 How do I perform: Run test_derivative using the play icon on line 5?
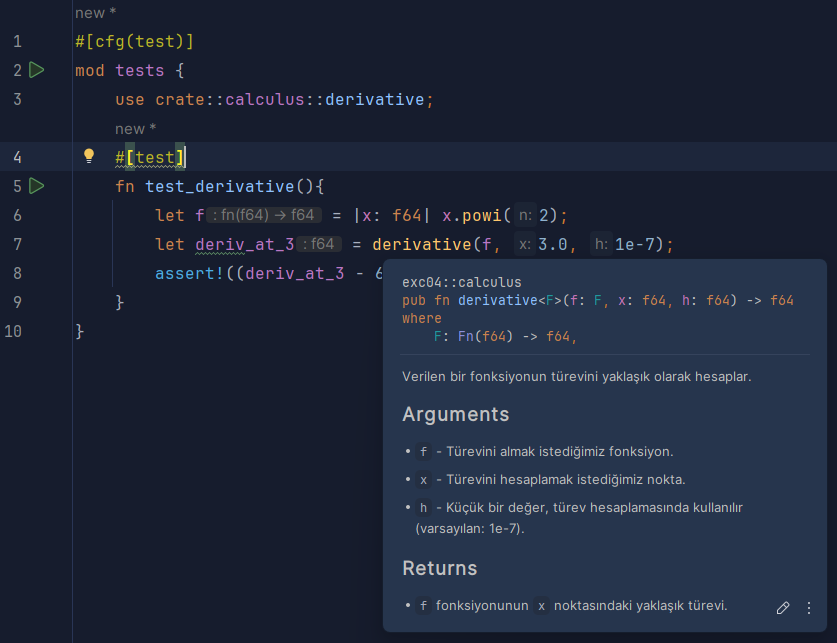point(37,186)
